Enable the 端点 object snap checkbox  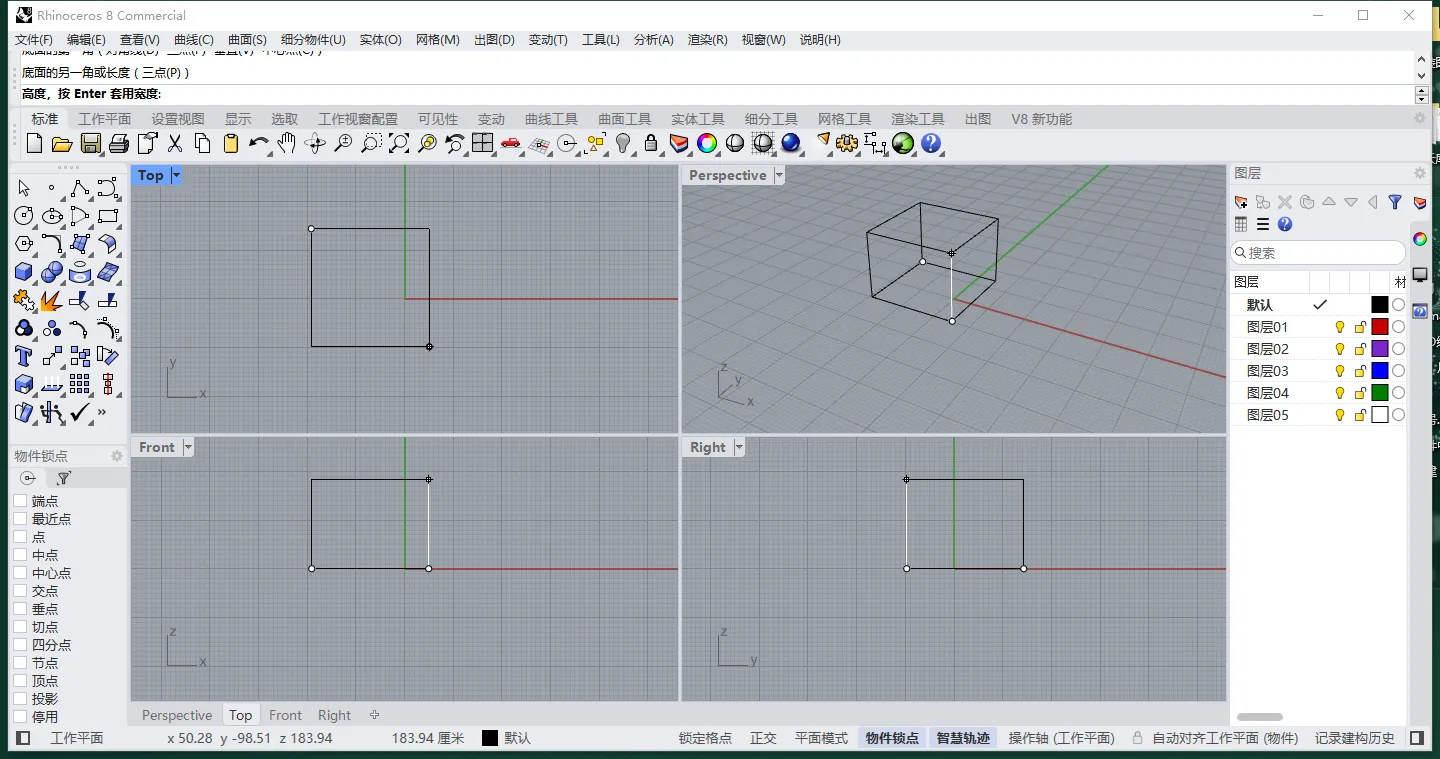[x=20, y=501]
